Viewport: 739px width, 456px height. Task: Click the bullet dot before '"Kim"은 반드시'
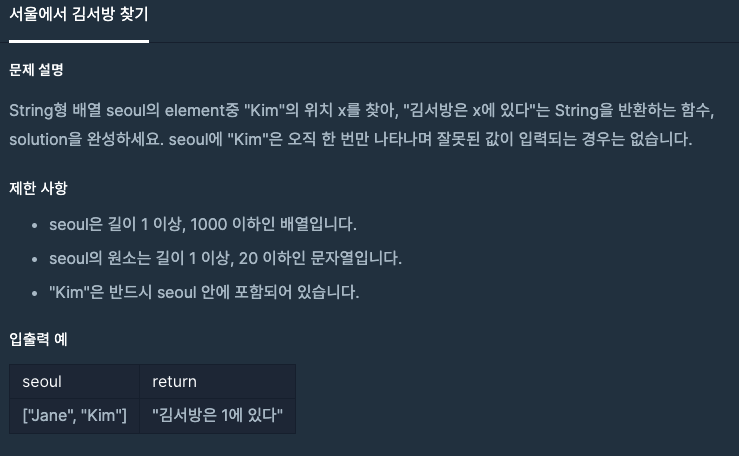click(x=37, y=293)
